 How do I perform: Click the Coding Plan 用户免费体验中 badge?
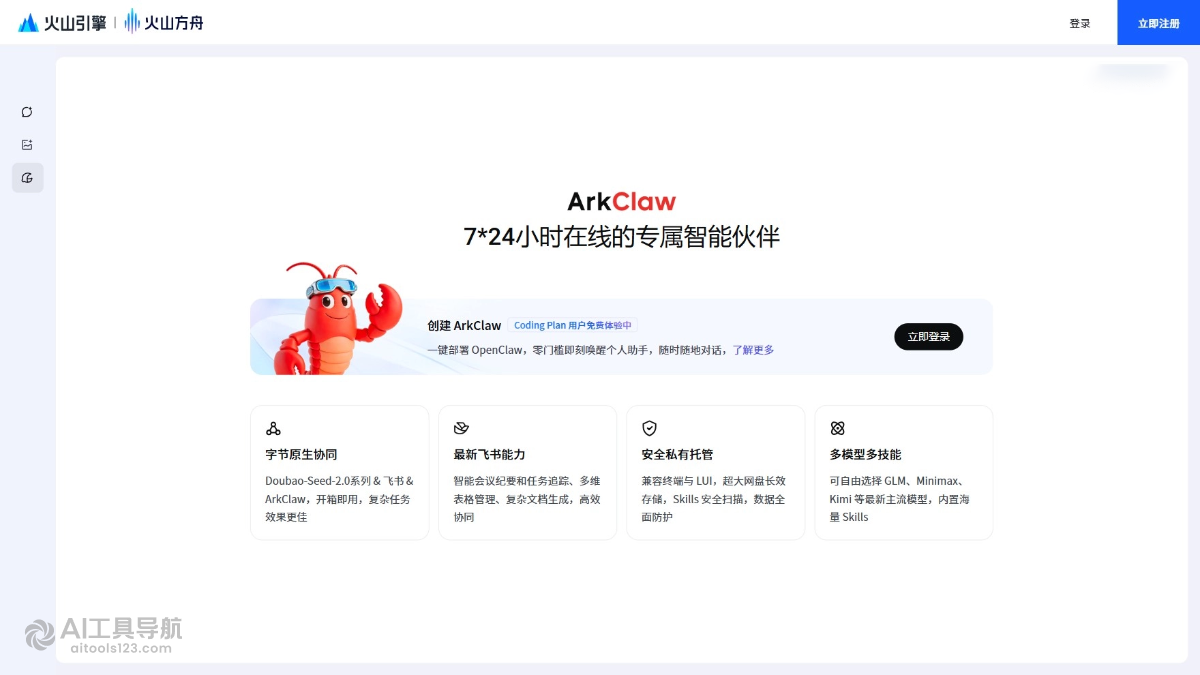tap(572, 325)
